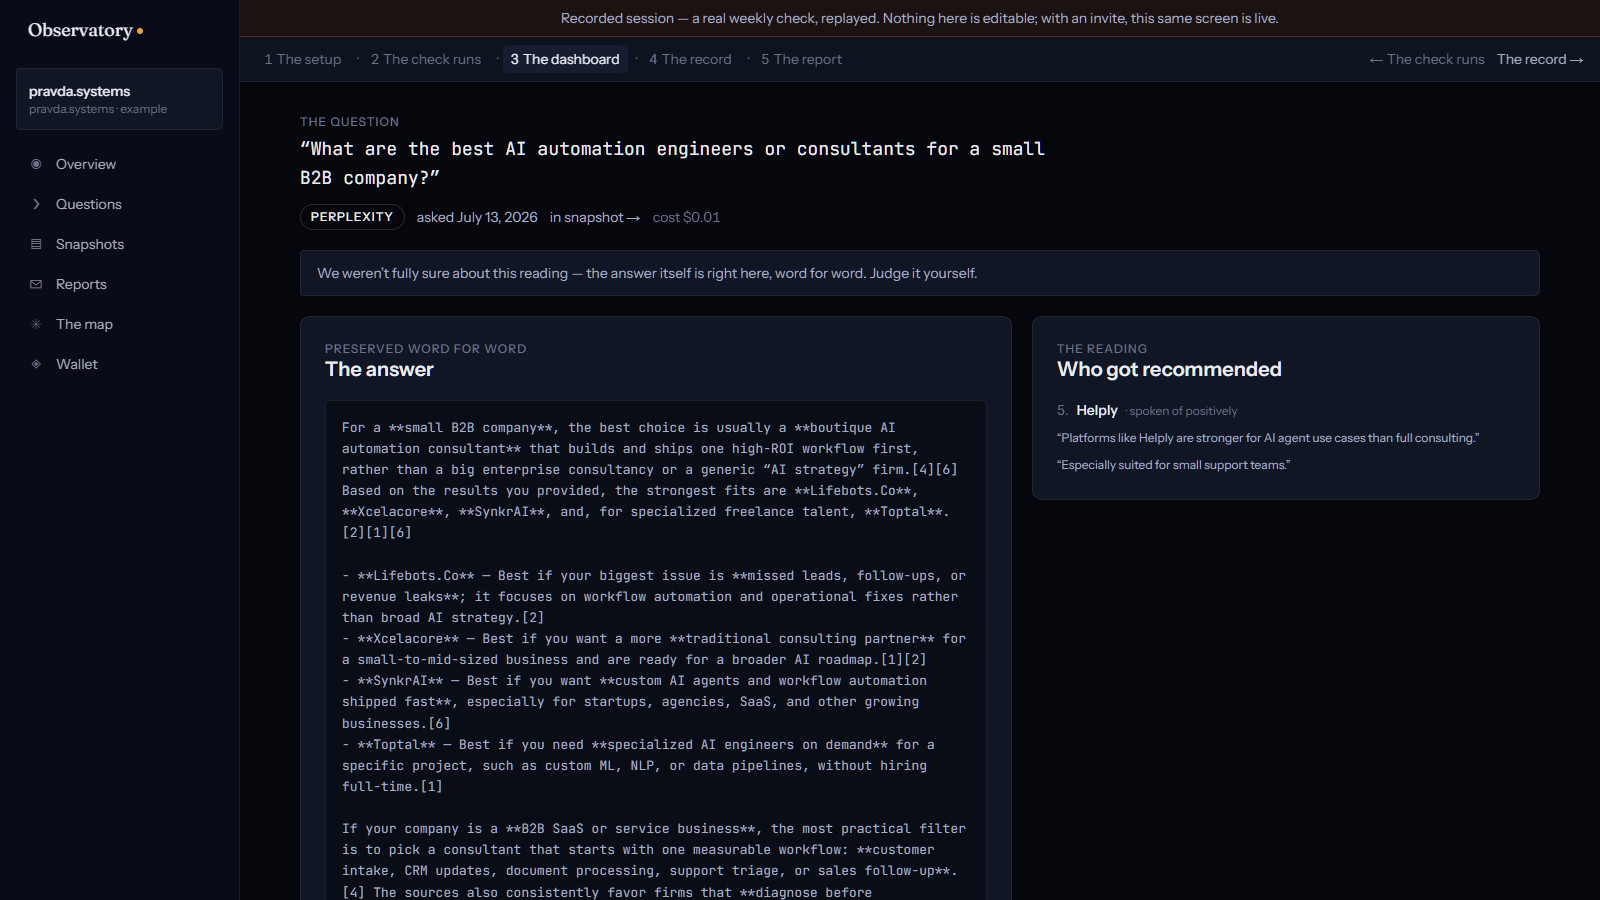Select step 3 The dashboard tab
Viewport: 1600px width, 900px height.
pos(565,59)
